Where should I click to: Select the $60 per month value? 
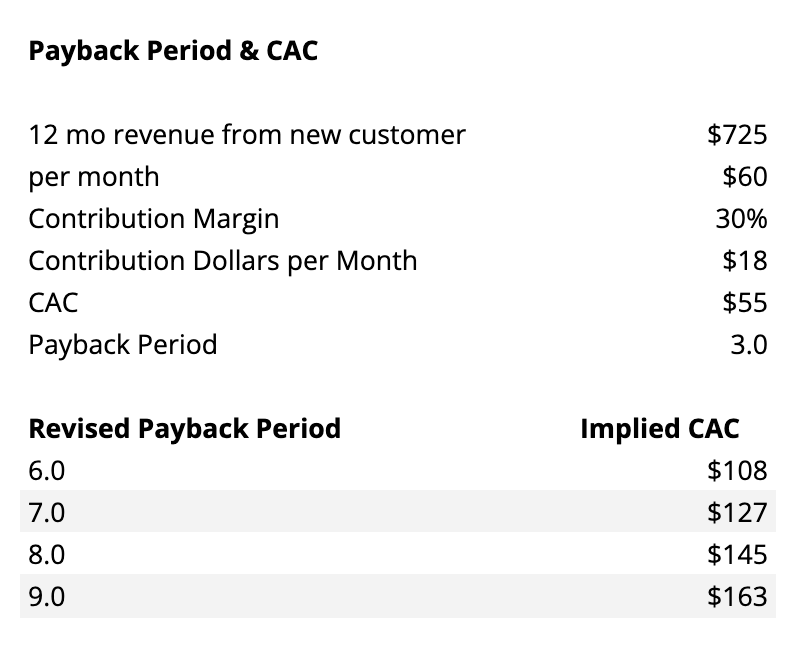tap(744, 177)
